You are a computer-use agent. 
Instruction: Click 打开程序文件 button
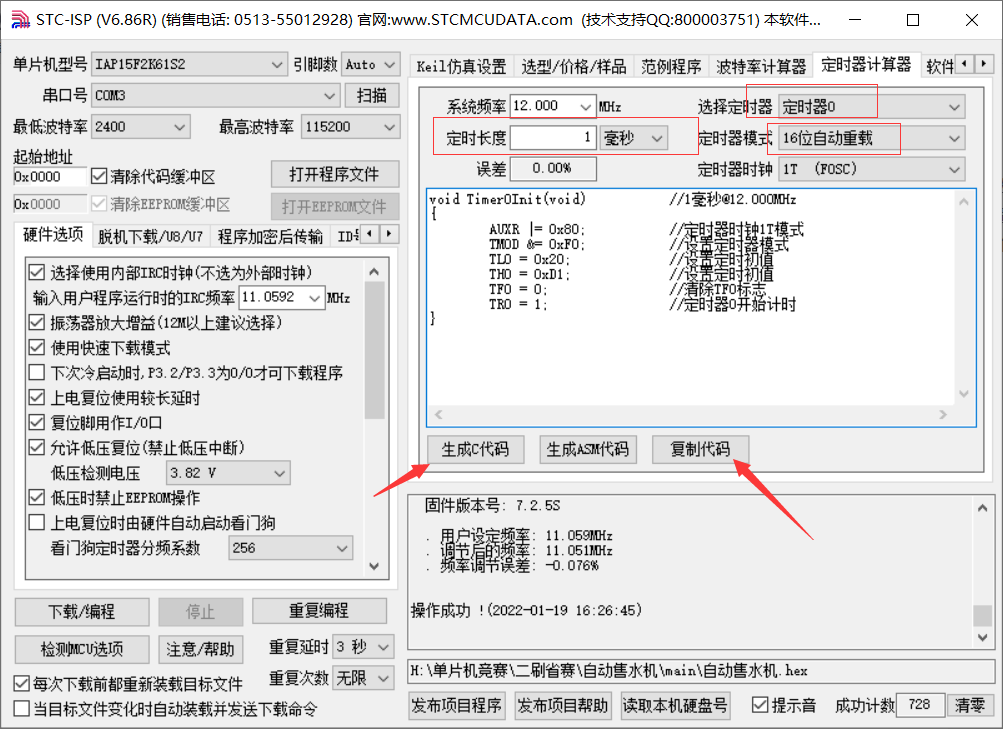[335, 174]
